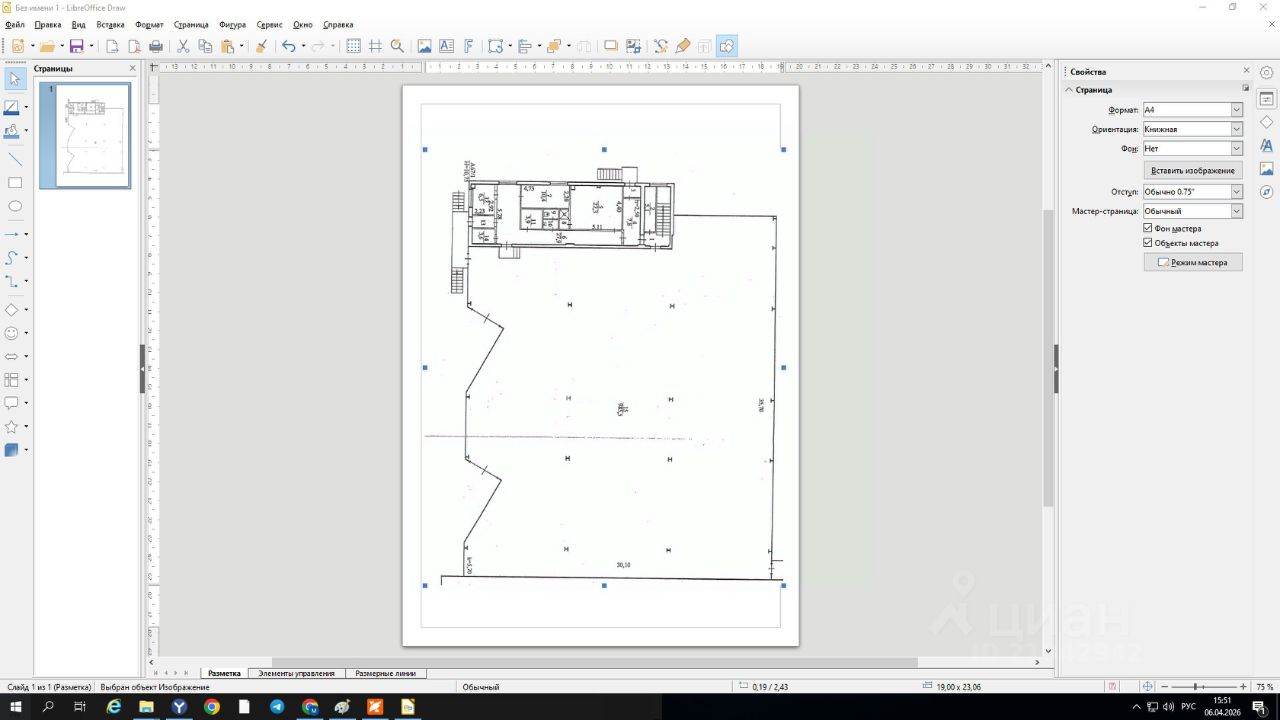1280x720 pixels.
Task: Open the notification center in taskbar
Action: pyautogui.click(x=1259, y=706)
